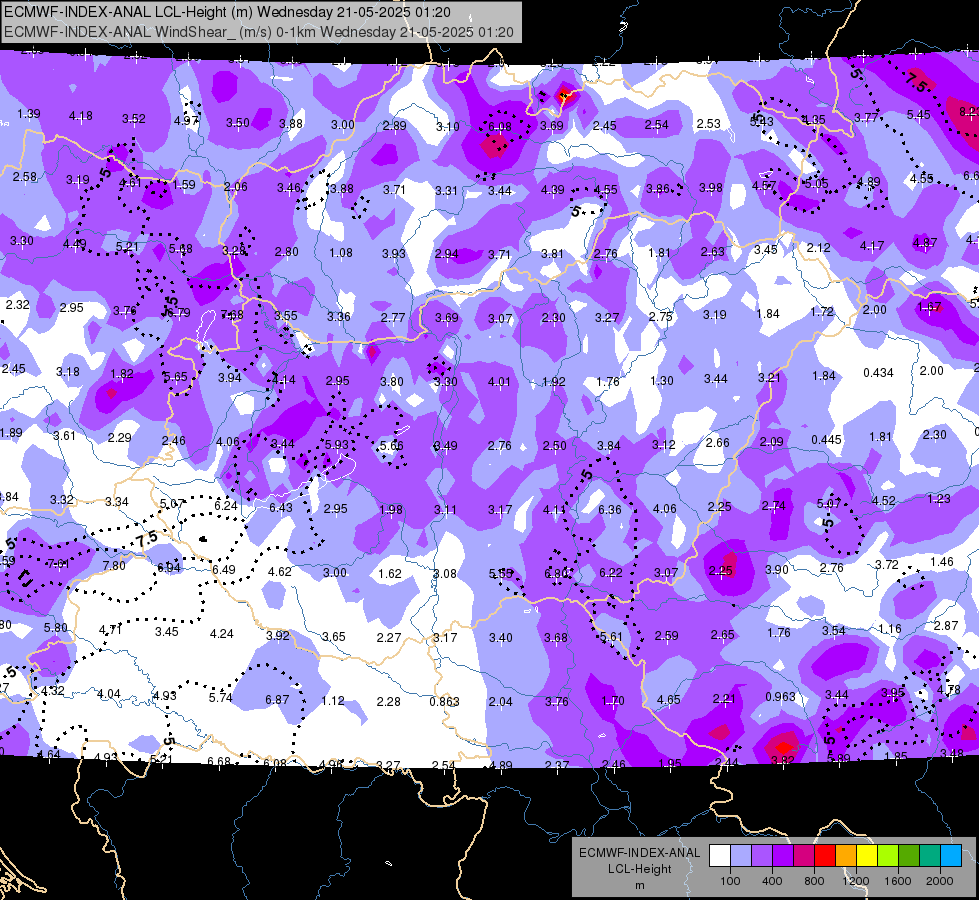
Task: Click the legend tick label '2000'
Action: (x=940, y=881)
